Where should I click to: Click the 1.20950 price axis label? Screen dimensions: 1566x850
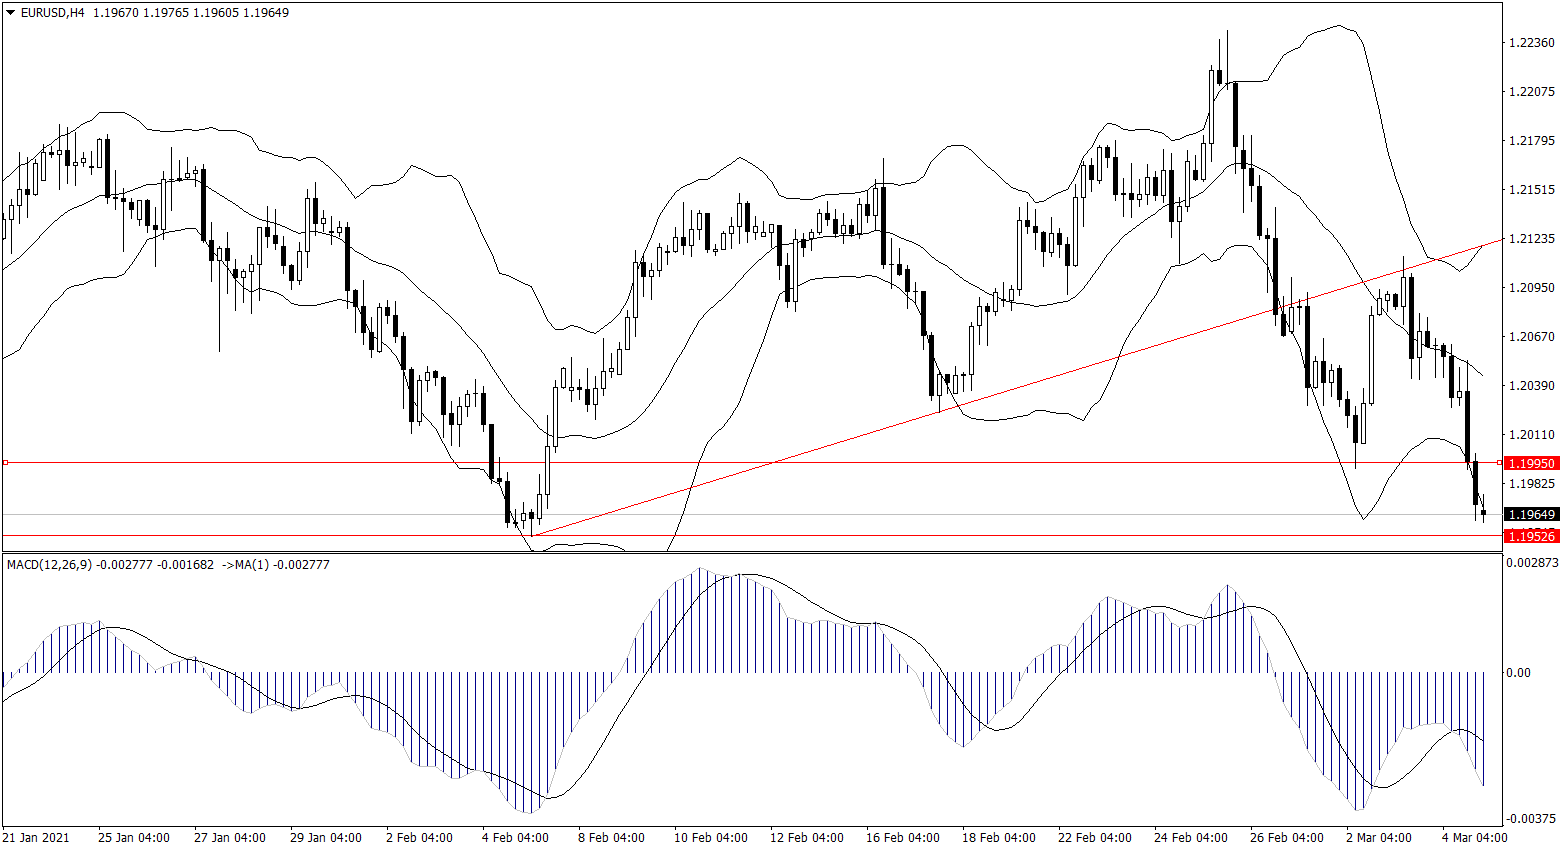1531,288
